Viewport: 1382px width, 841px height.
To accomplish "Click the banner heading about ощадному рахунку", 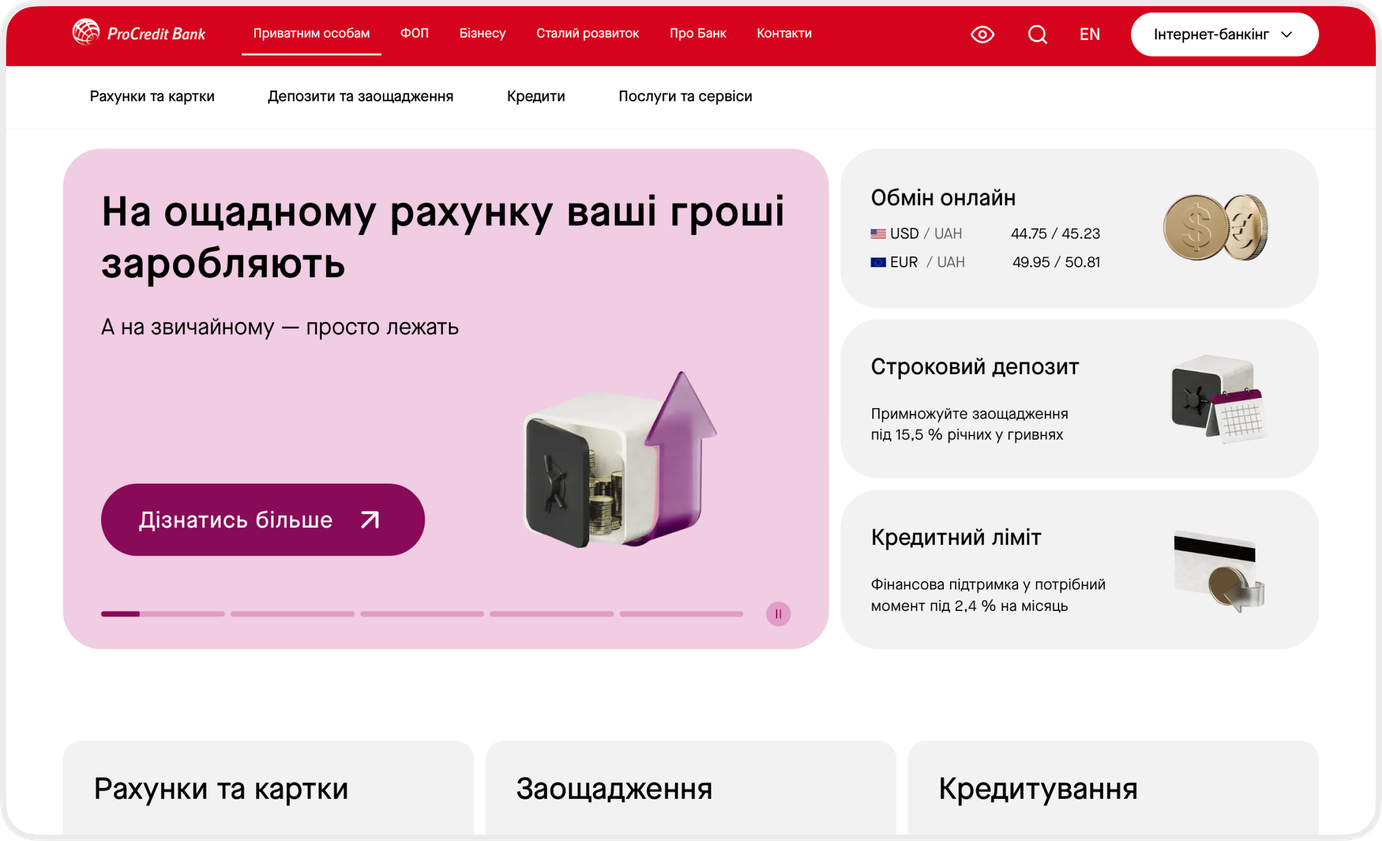I will click(443, 238).
